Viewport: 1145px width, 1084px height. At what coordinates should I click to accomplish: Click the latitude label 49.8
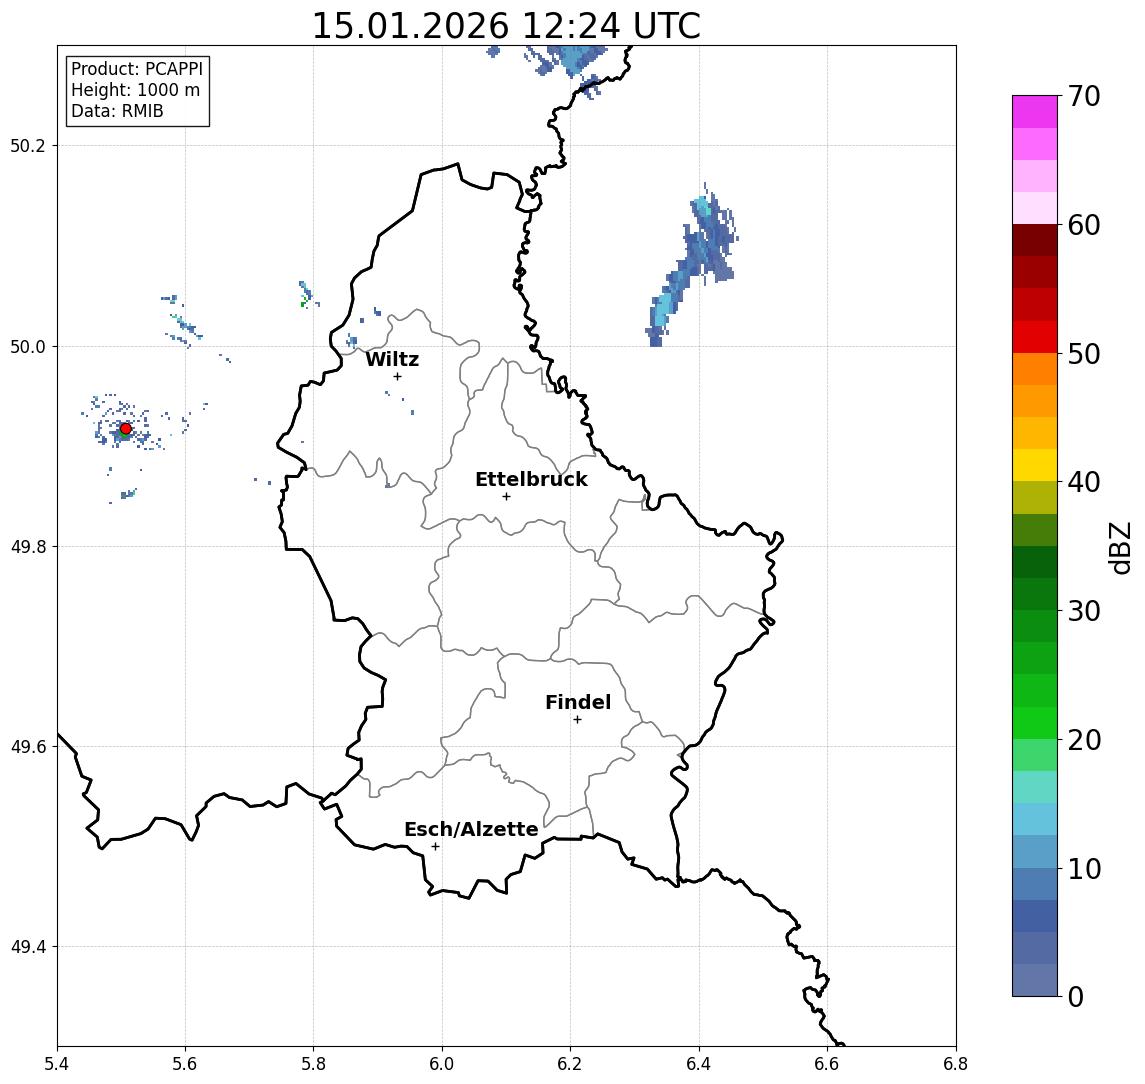[28, 546]
